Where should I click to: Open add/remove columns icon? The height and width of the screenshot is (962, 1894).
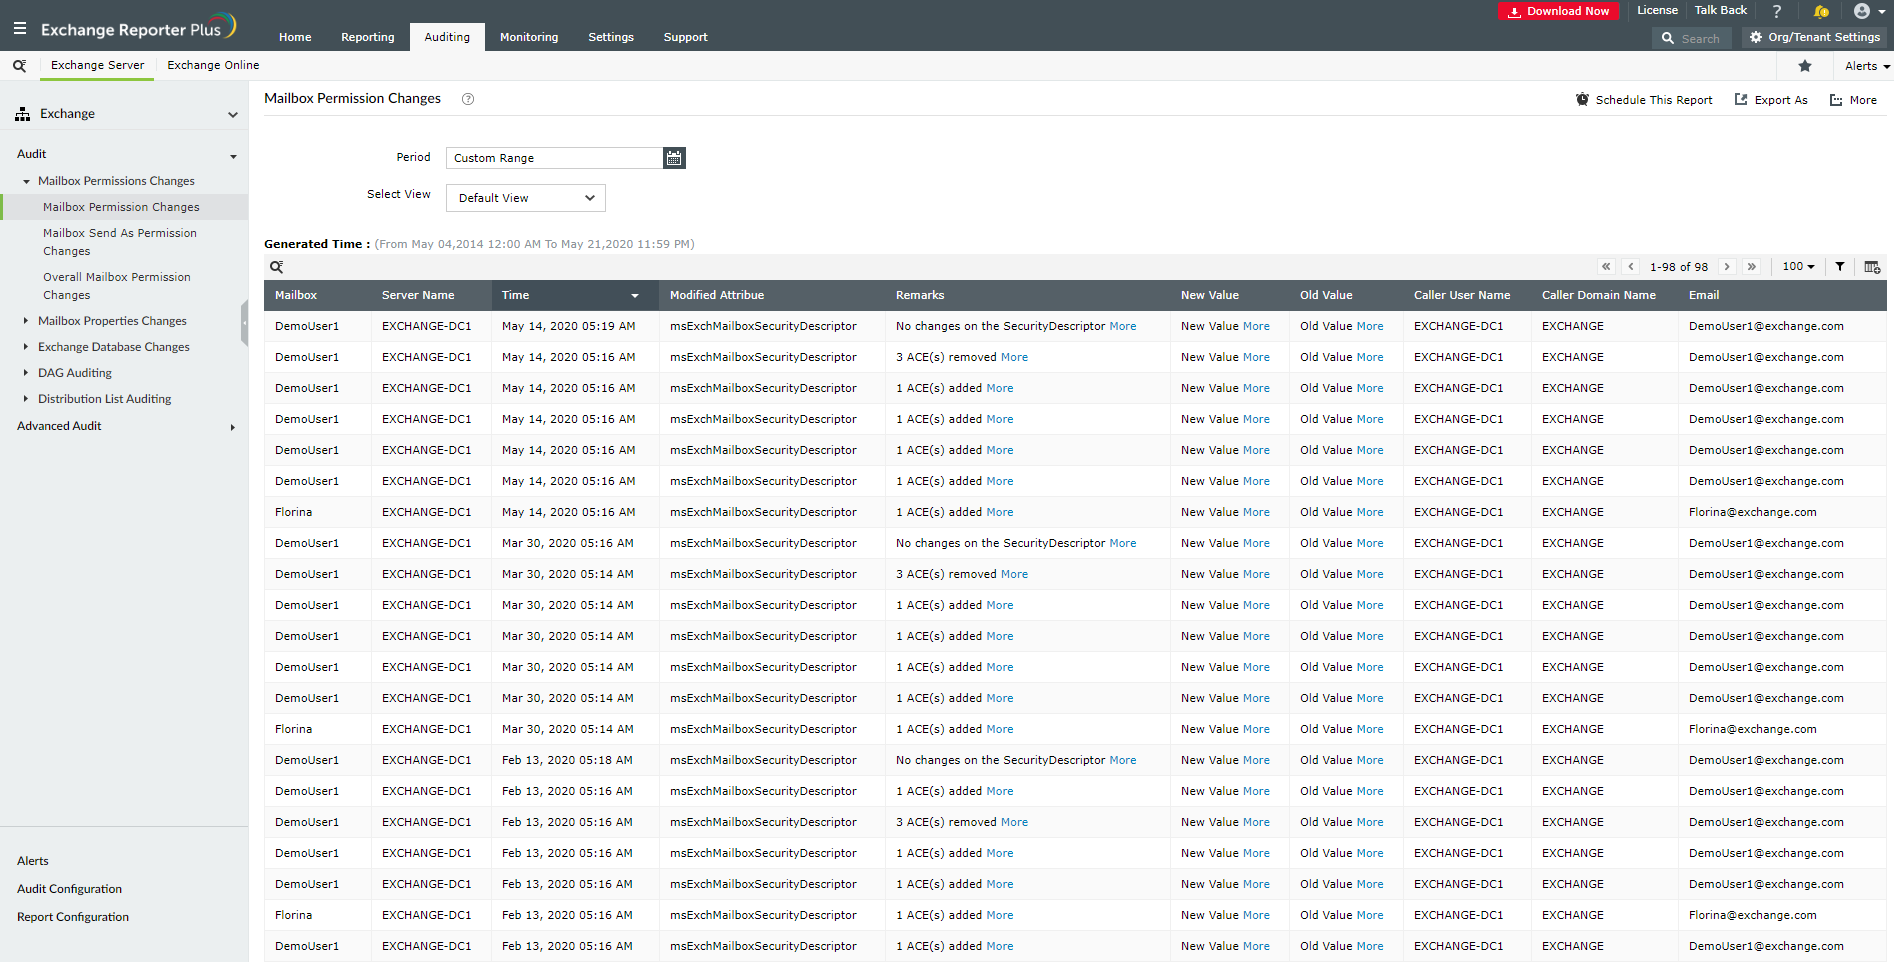click(1872, 267)
